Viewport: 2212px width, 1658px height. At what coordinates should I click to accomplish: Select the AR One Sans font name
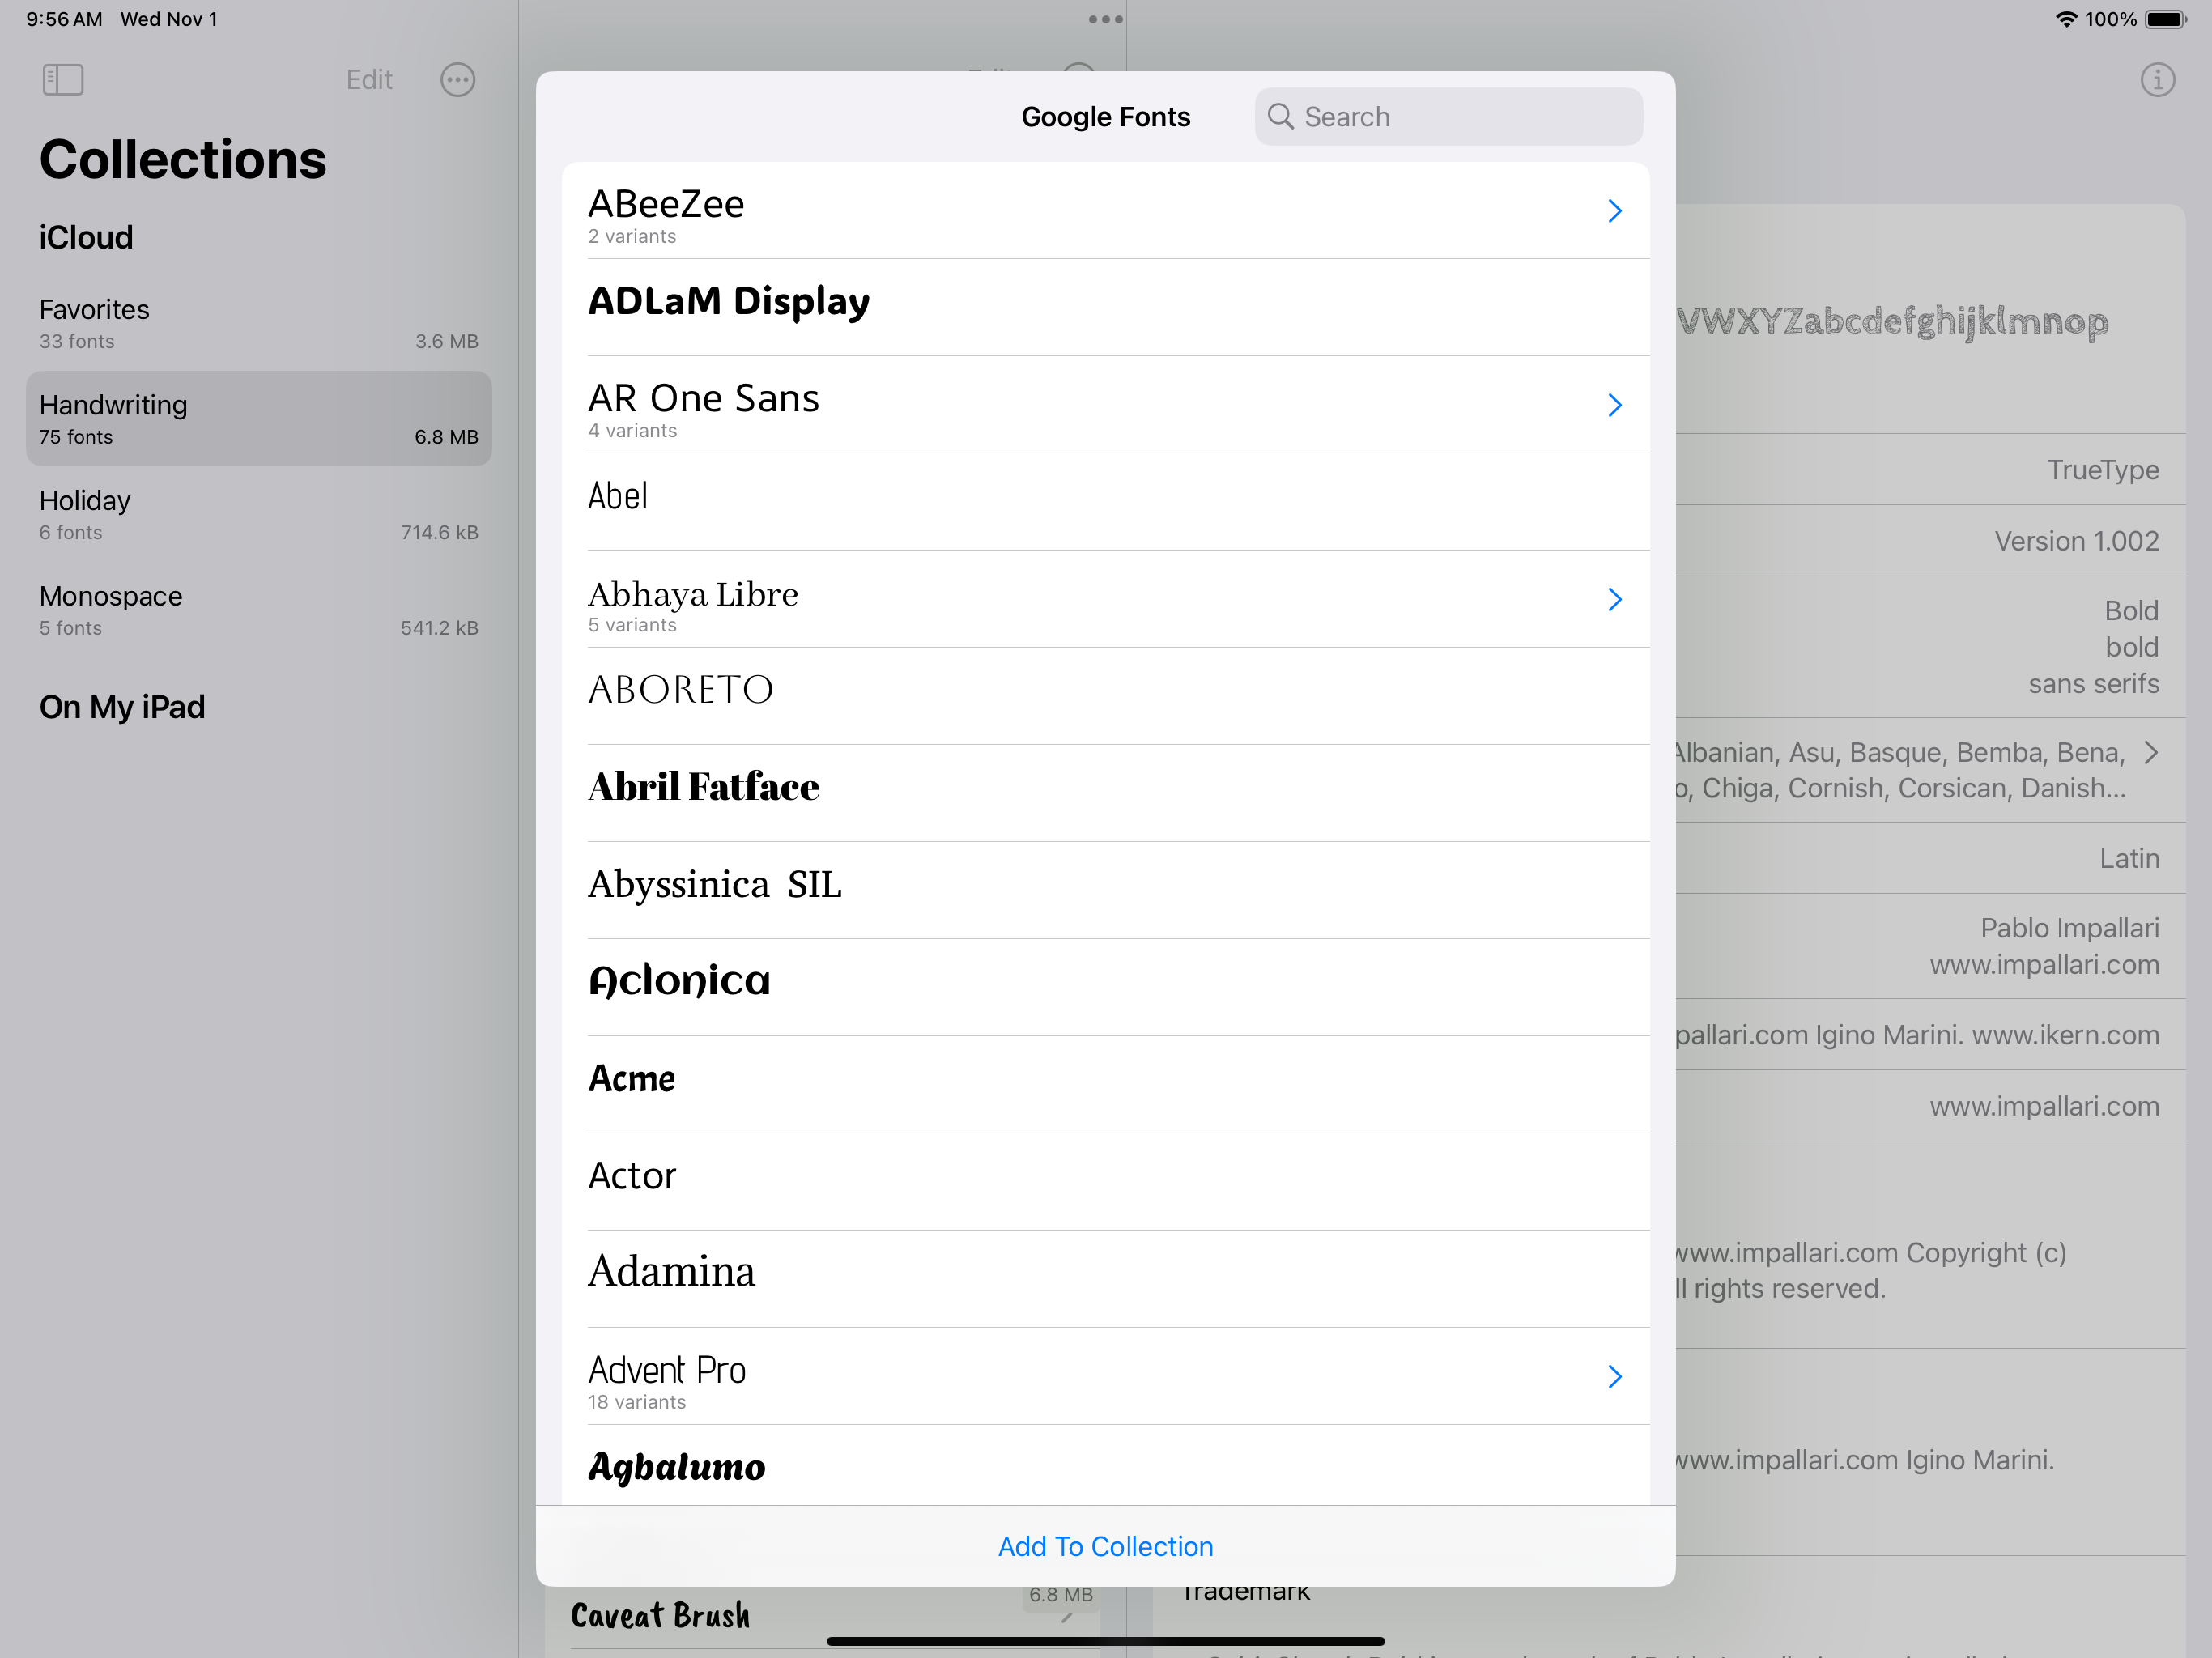pos(703,398)
